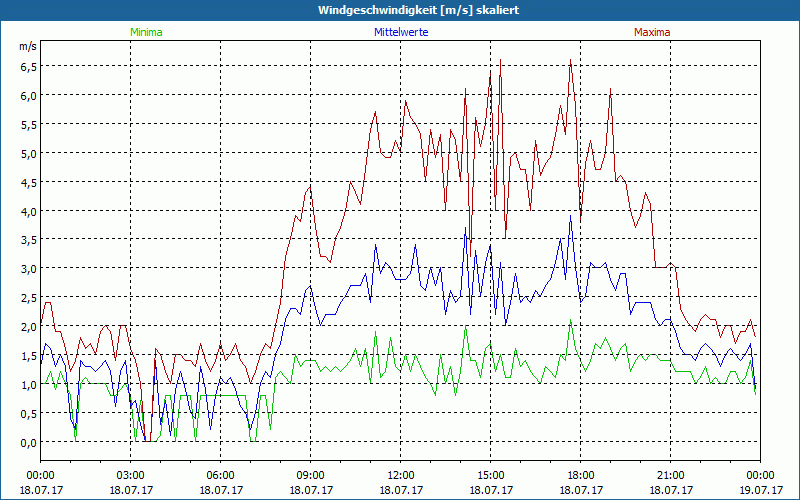Click the 12:00 time axis label
The height and width of the screenshot is (500, 800).
(x=401, y=476)
